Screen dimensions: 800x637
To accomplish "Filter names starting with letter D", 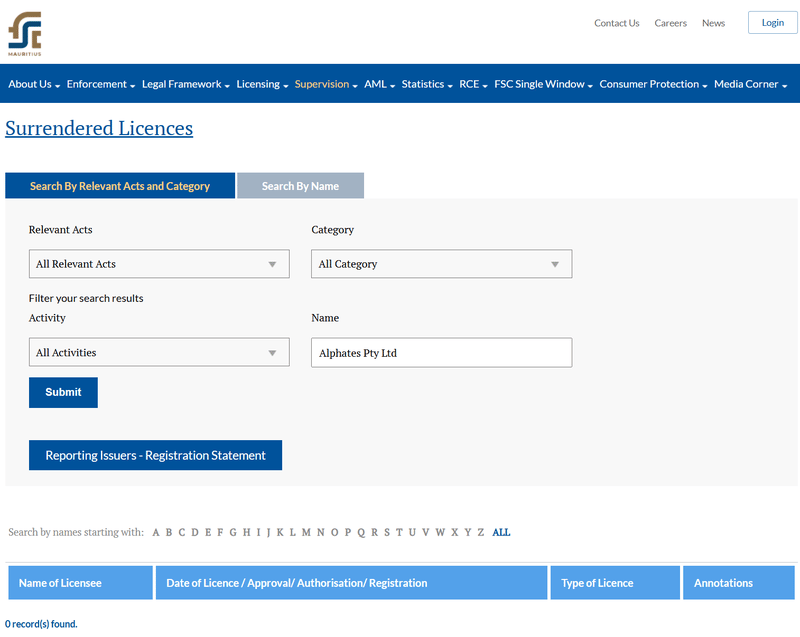I will 195,532.
